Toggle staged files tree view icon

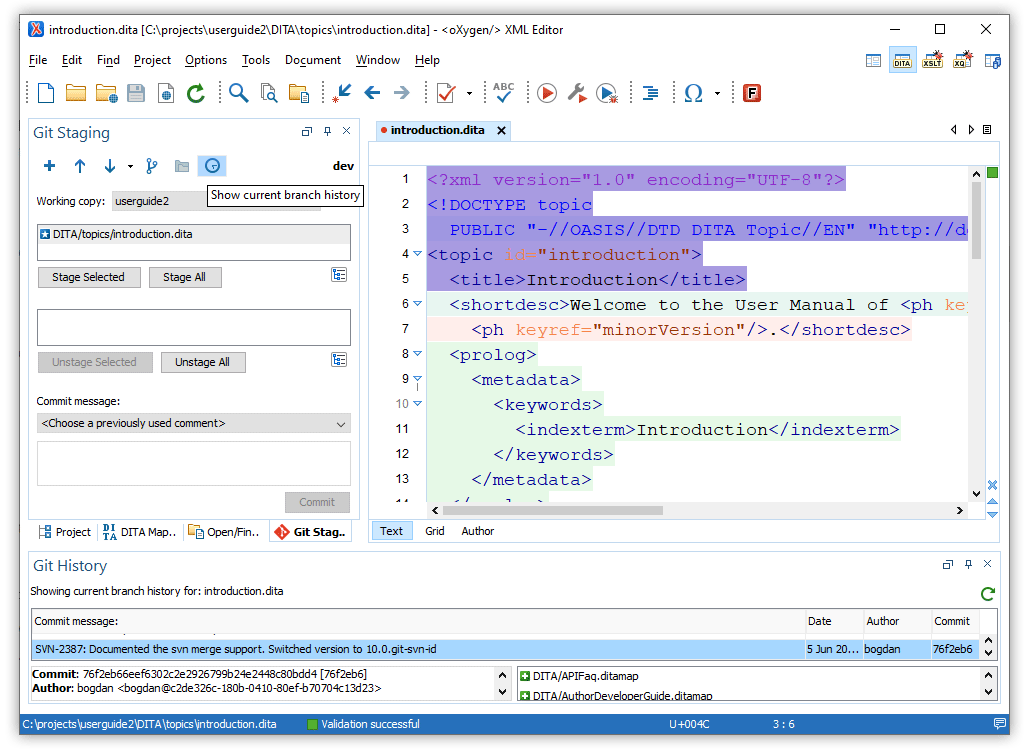click(339, 360)
